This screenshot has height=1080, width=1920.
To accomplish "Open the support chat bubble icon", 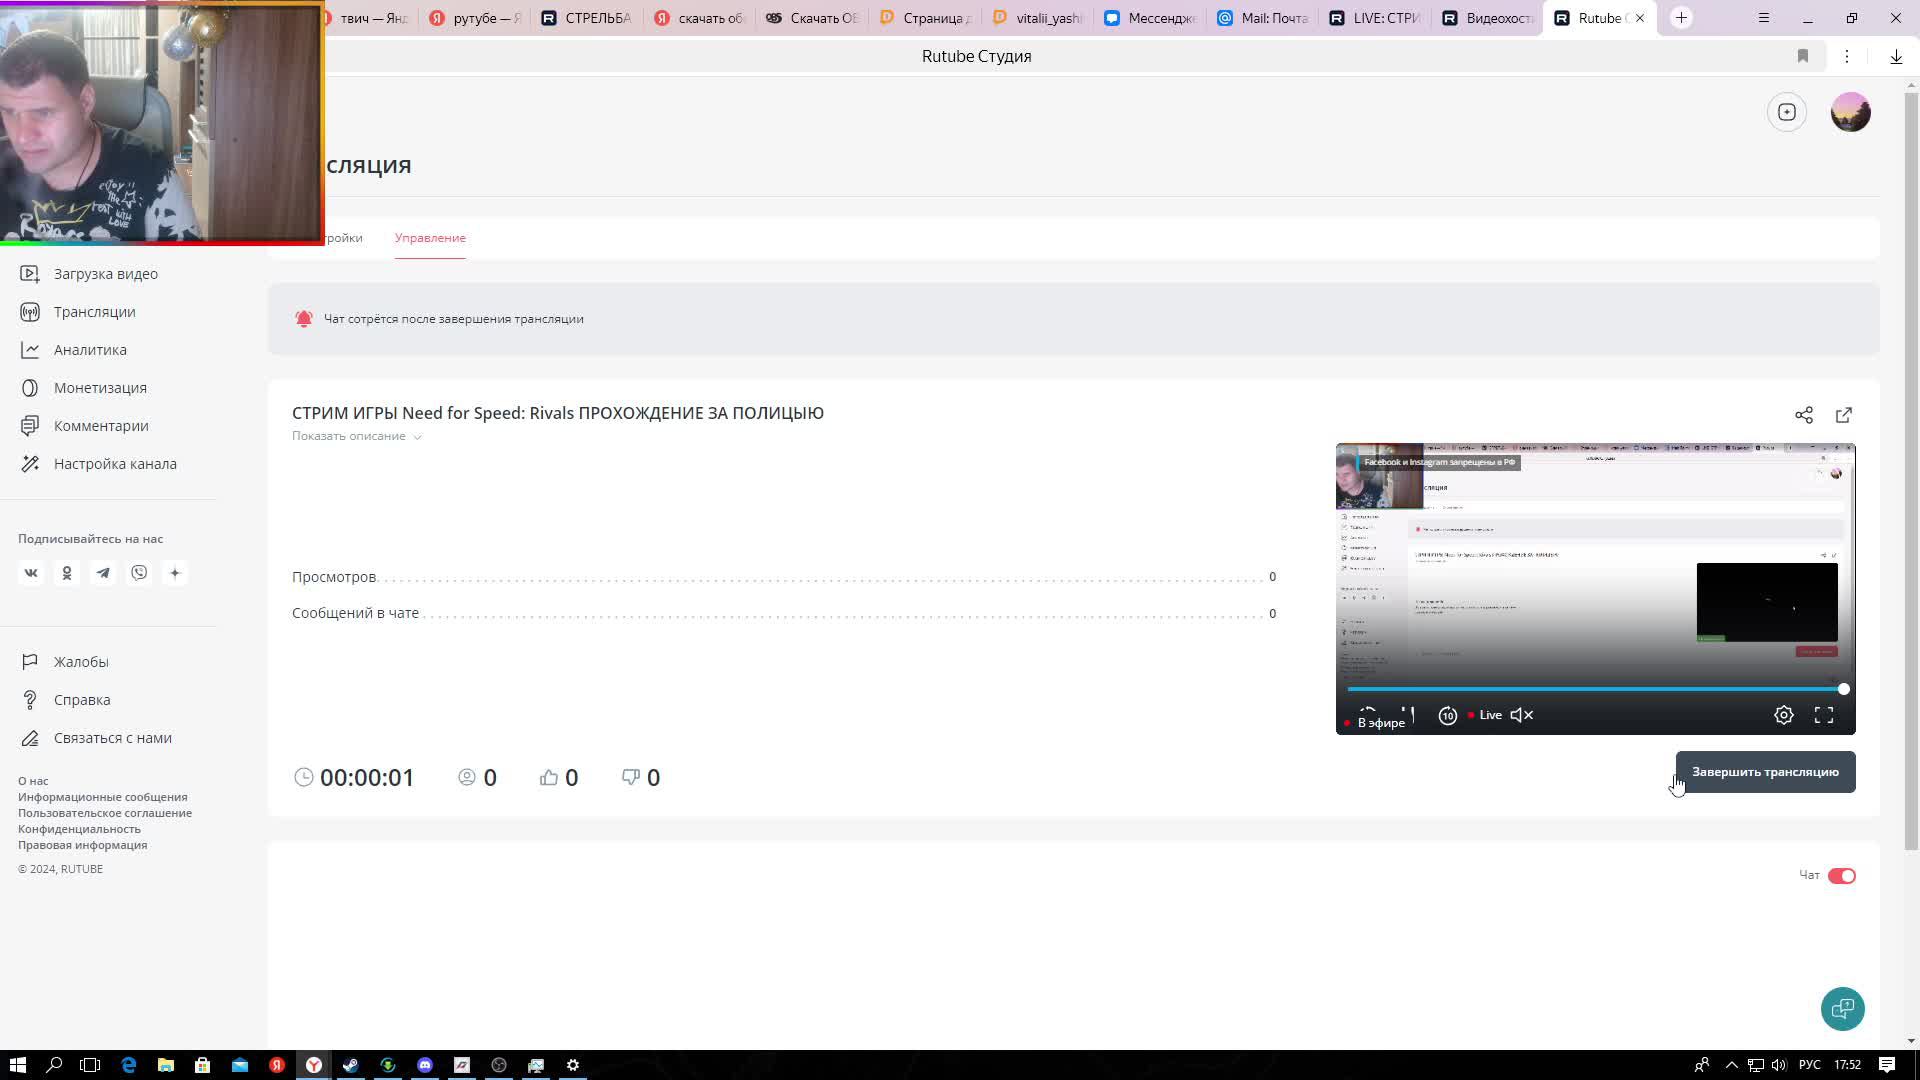I will pyautogui.click(x=1842, y=1009).
